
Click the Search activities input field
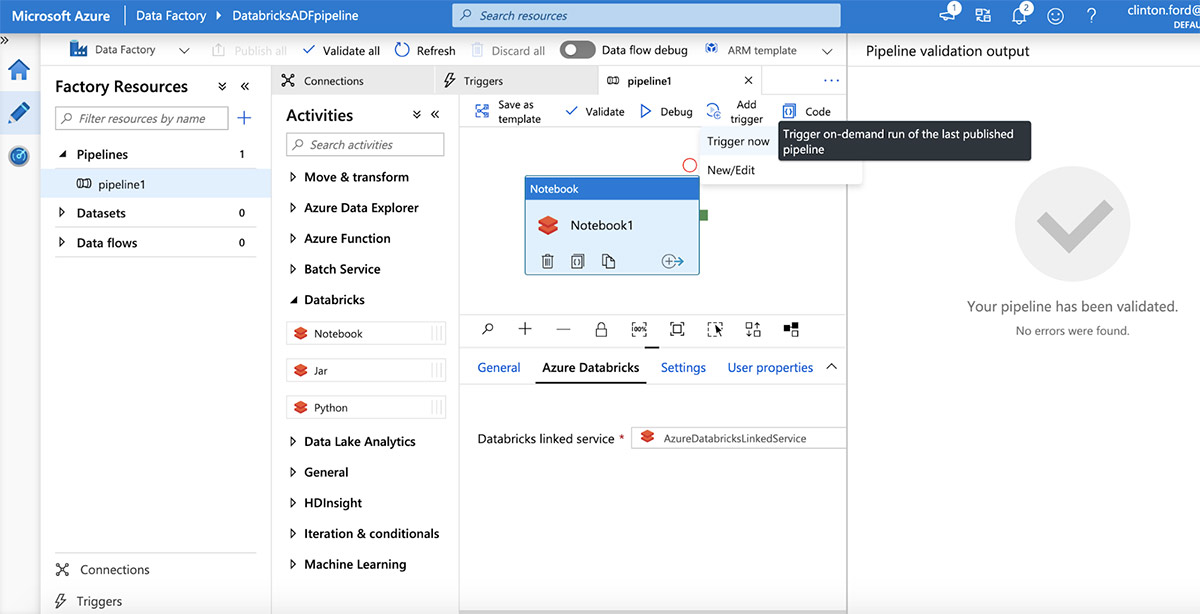tap(366, 145)
